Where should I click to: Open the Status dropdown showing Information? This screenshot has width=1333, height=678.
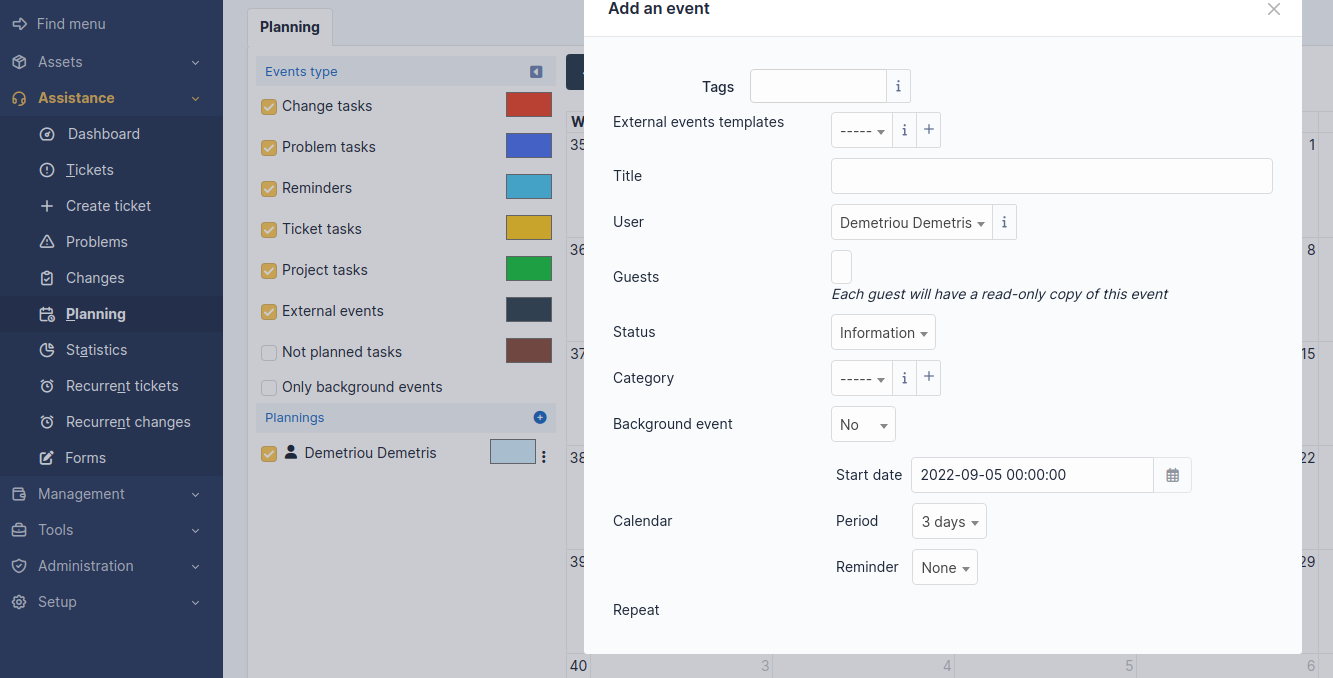tap(882, 331)
